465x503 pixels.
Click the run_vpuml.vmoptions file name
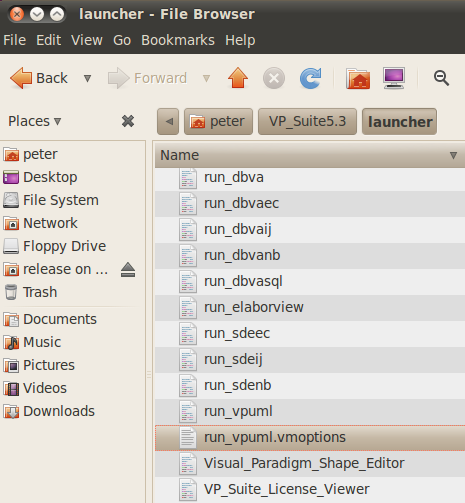coord(275,437)
